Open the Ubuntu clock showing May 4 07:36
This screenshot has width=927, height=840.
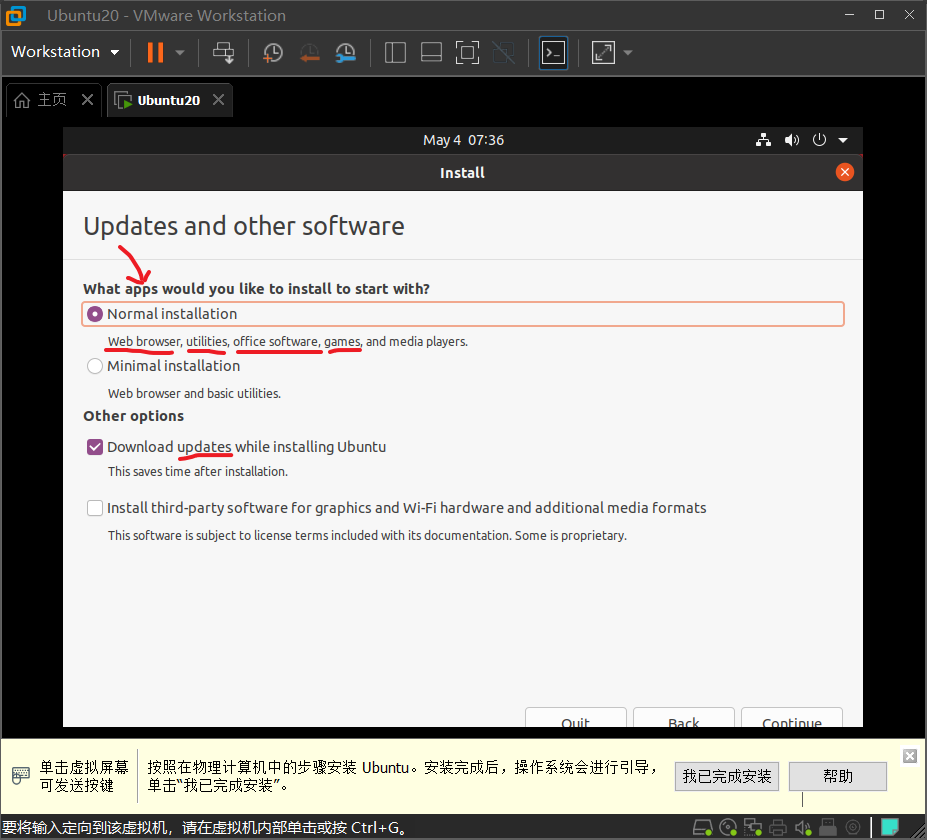click(x=464, y=140)
